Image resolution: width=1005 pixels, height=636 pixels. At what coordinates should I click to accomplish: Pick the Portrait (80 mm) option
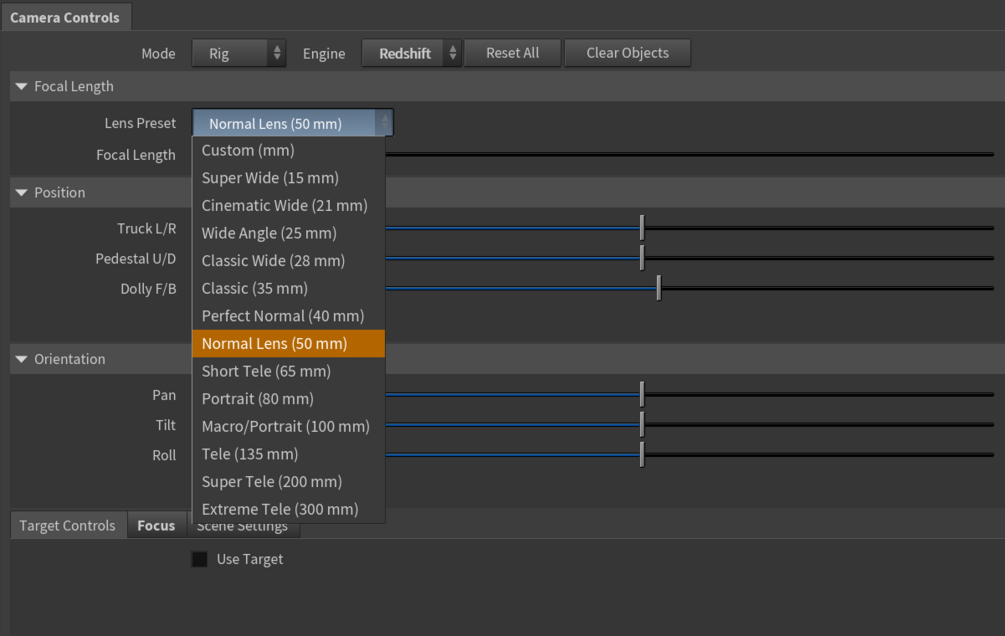point(257,399)
